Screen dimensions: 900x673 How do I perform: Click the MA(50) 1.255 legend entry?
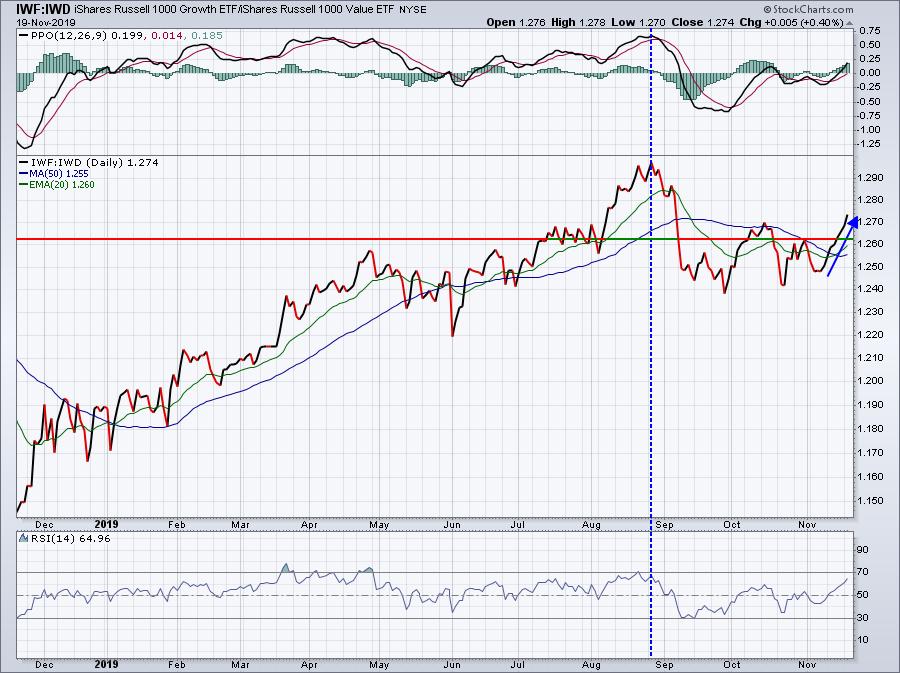click(60, 174)
